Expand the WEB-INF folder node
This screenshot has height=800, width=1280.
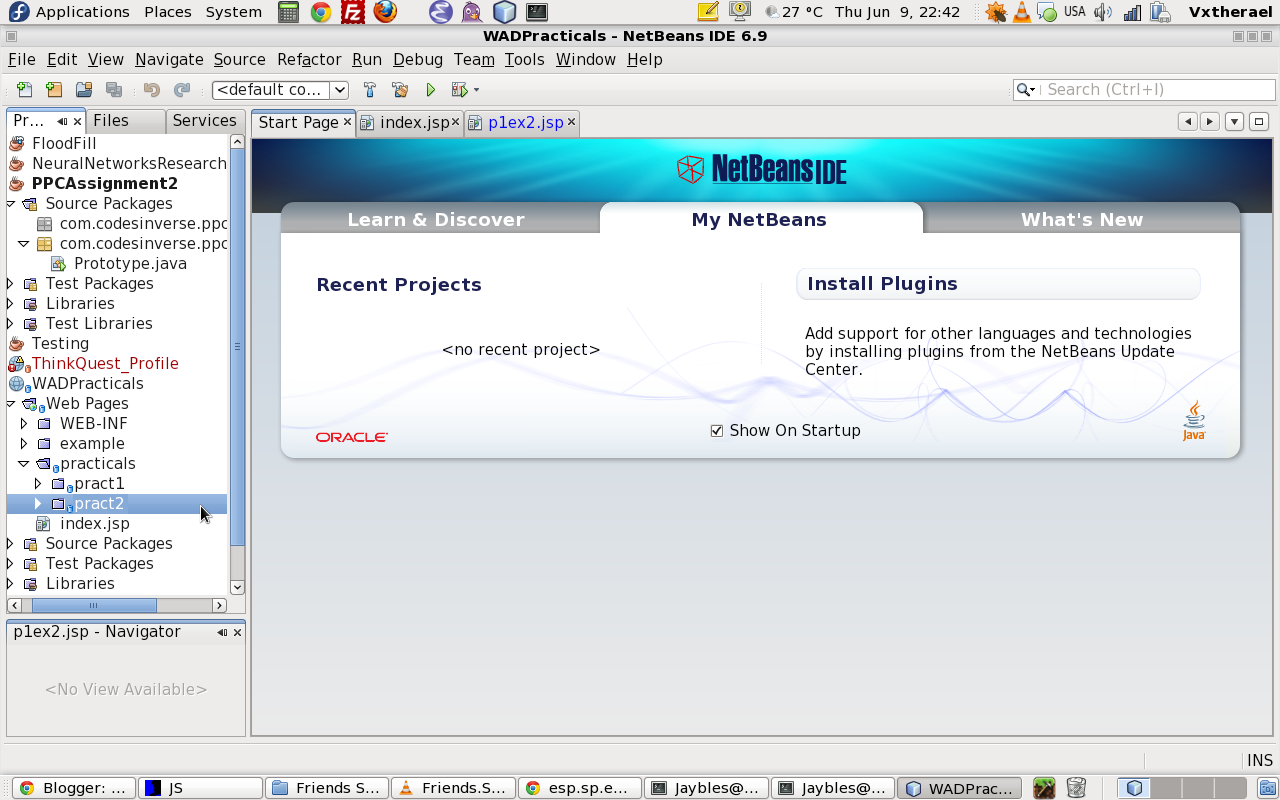(25, 423)
